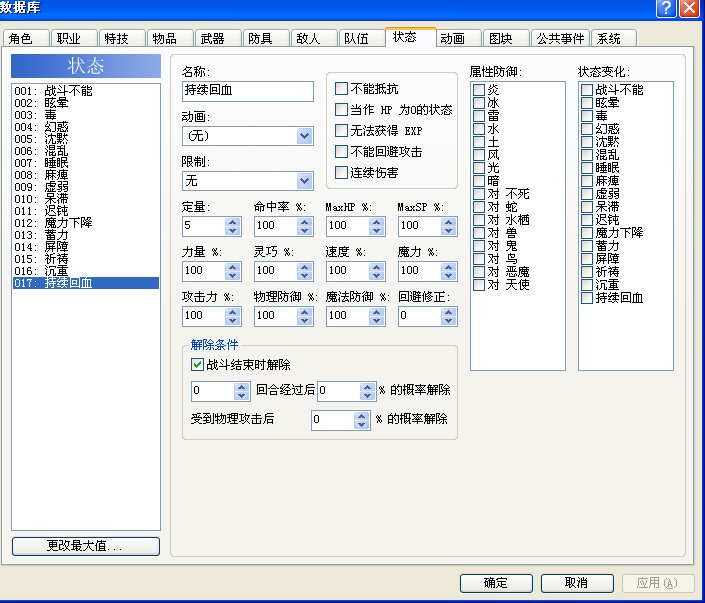Check 毒 in 状态变化 list
This screenshot has width=705, height=603.
pos(587,116)
